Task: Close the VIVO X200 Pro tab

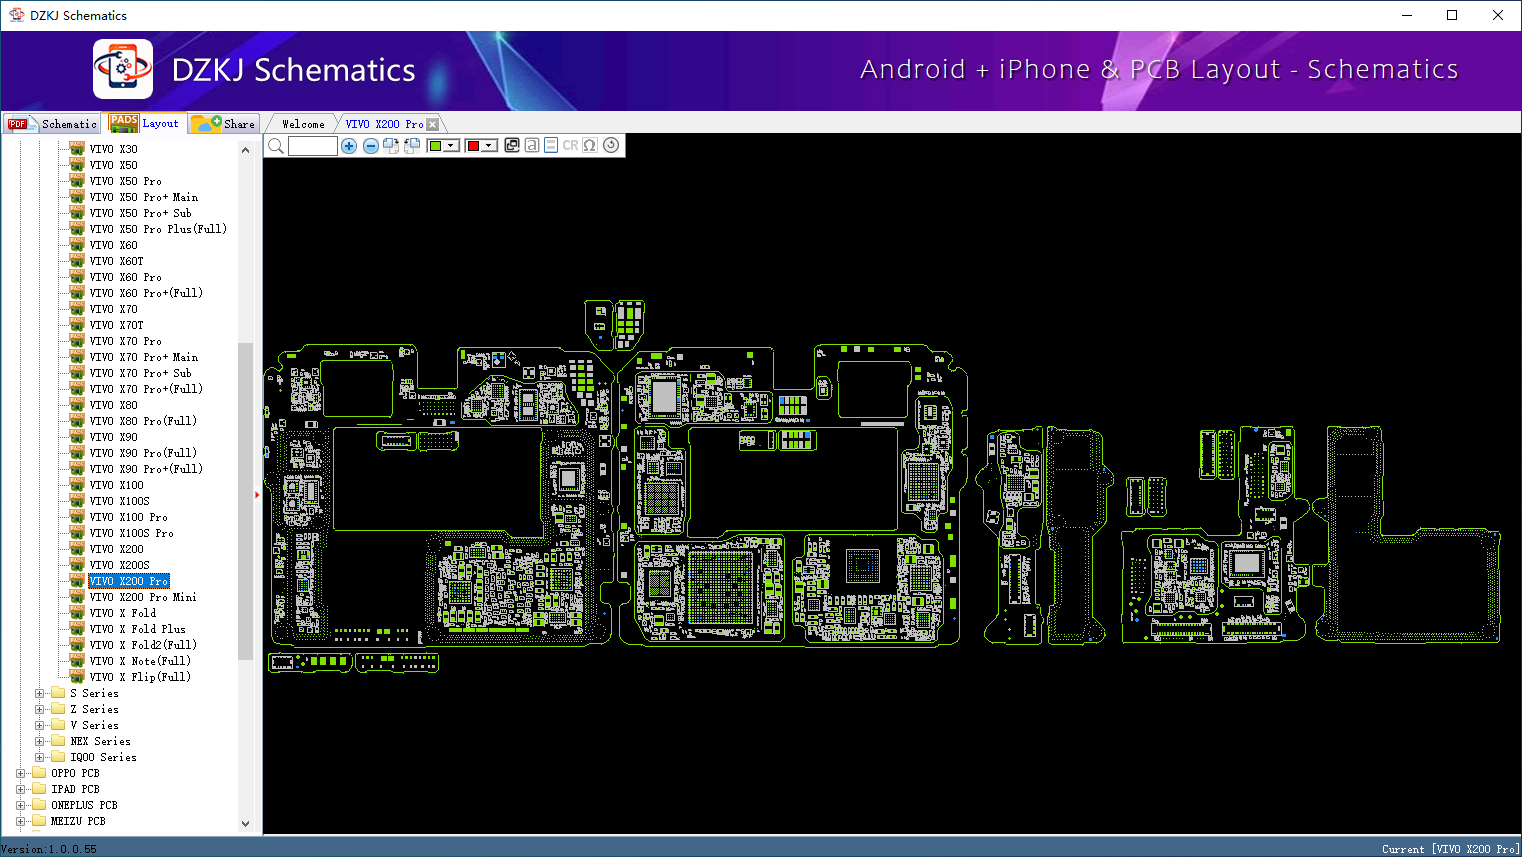Action: [433, 124]
